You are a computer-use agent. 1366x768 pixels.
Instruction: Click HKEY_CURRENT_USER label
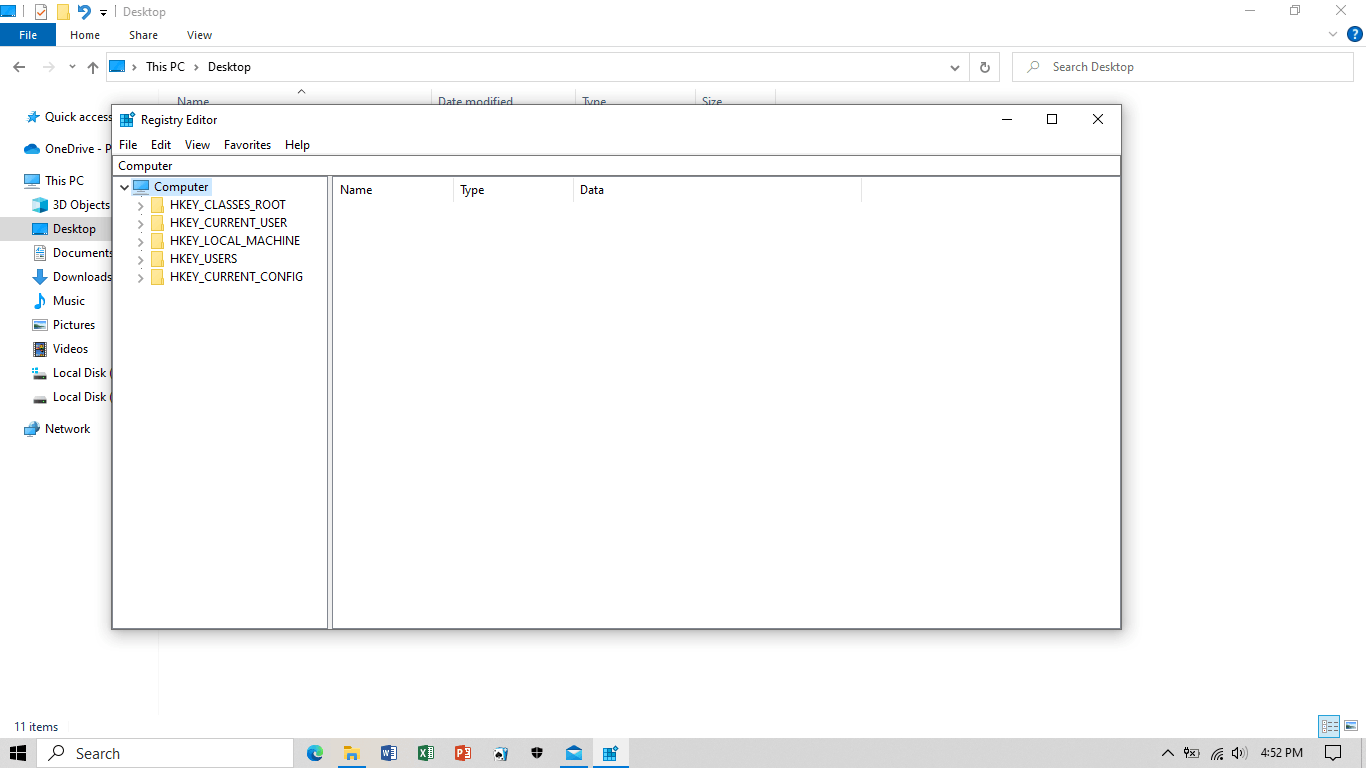click(228, 223)
